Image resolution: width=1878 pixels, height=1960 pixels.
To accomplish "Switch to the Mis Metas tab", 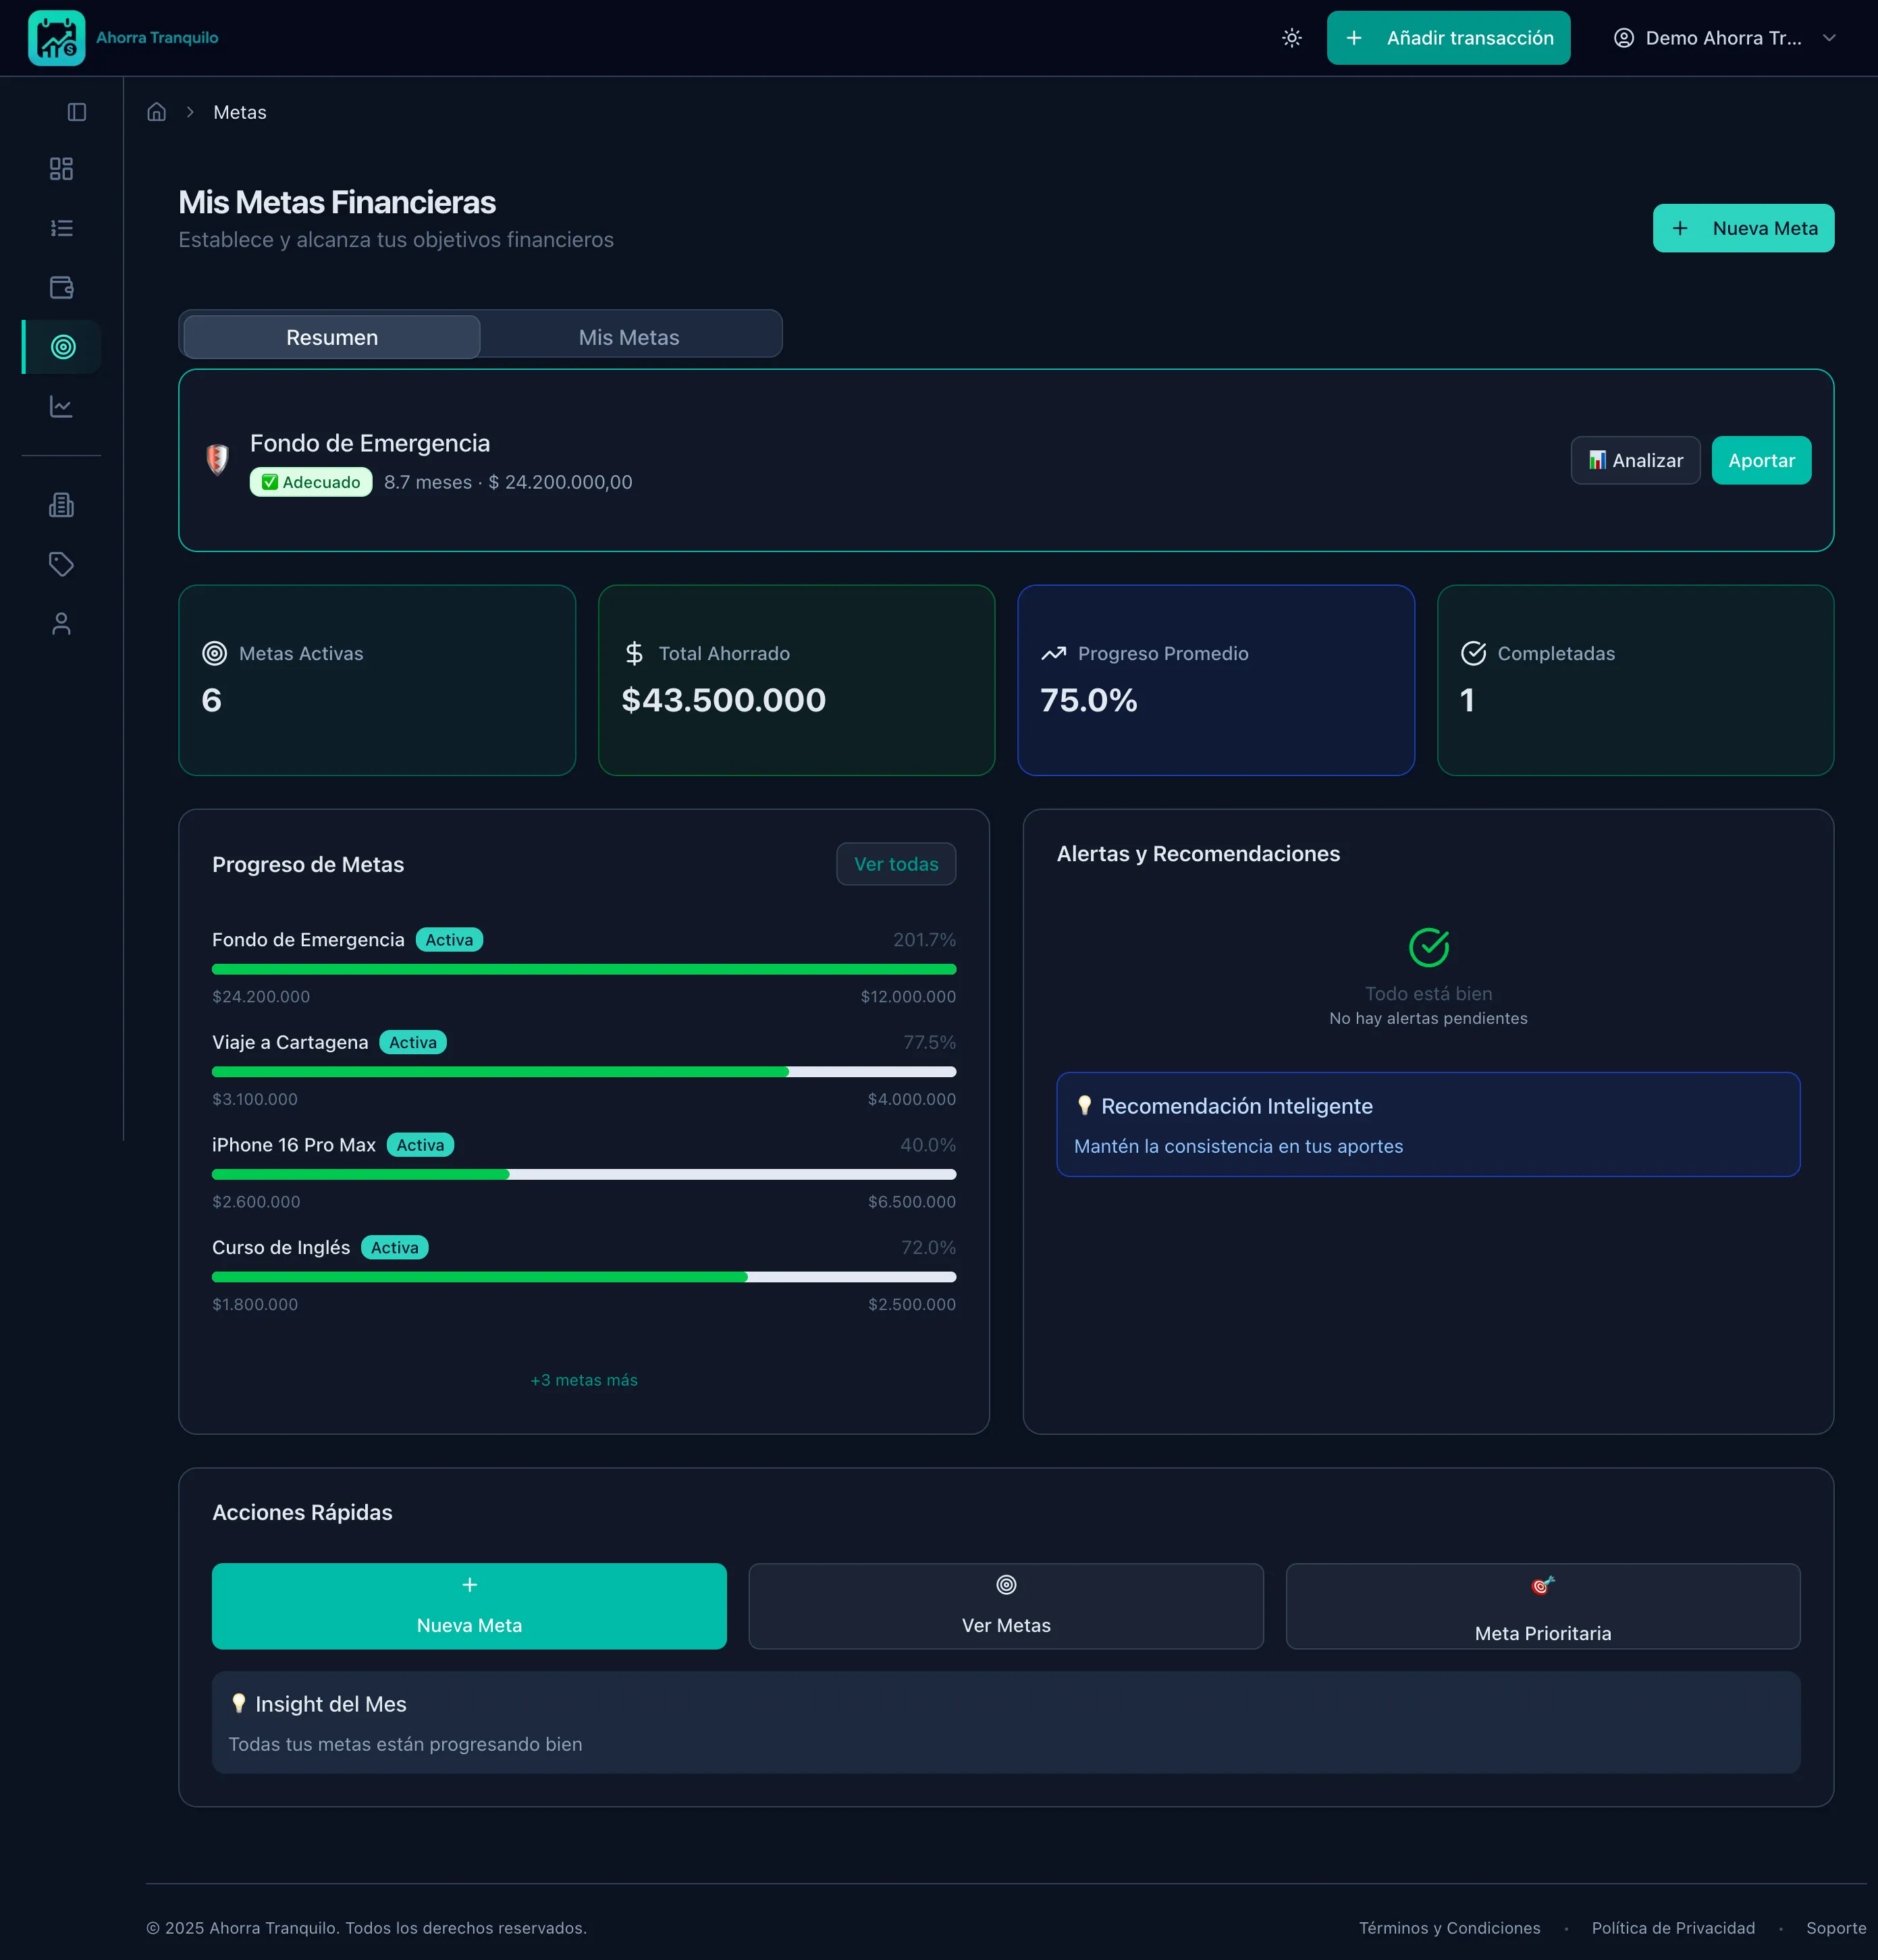I will (x=628, y=337).
